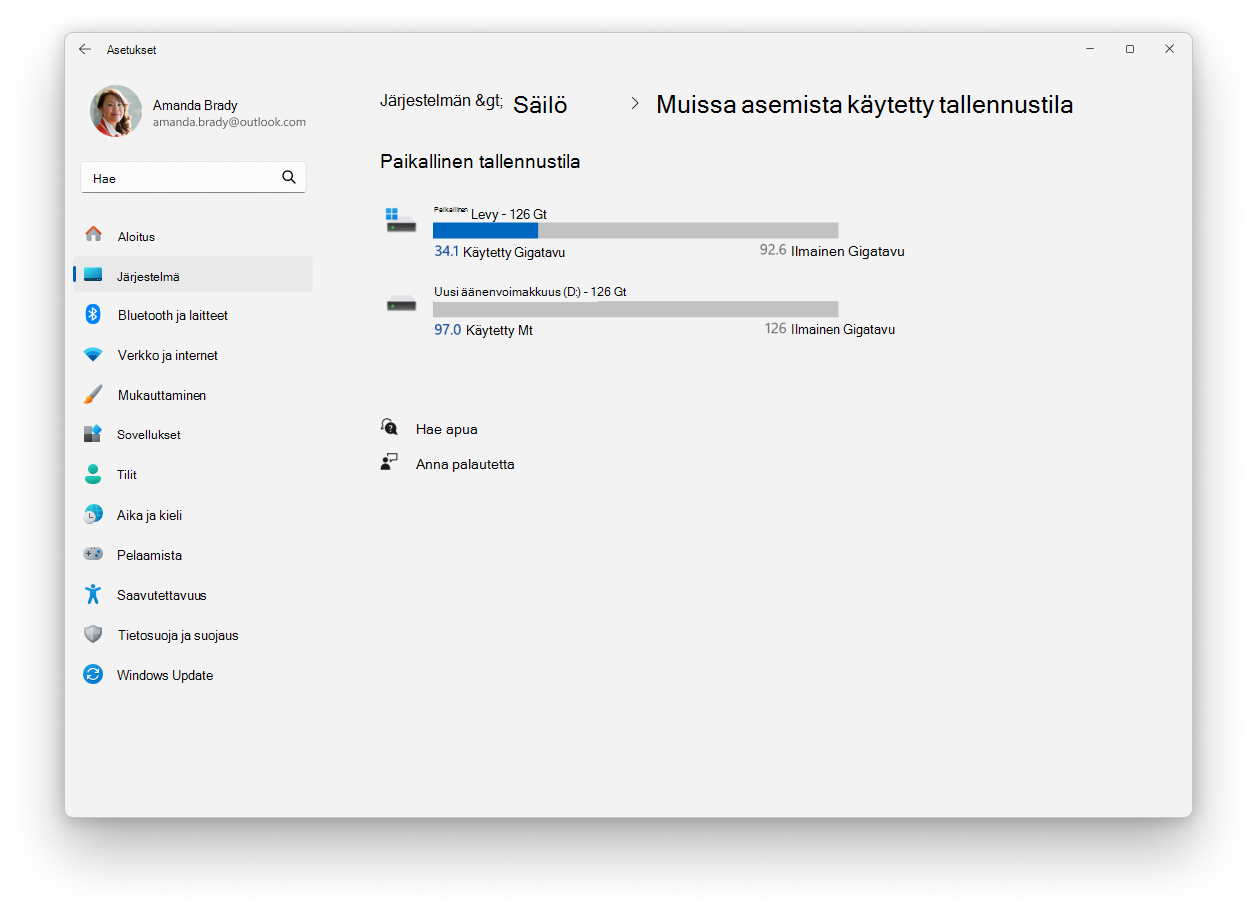Image resolution: width=1257 pixels, height=914 pixels.
Task: Click the Mukauttaminen paintbrush icon
Action: (x=93, y=394)
